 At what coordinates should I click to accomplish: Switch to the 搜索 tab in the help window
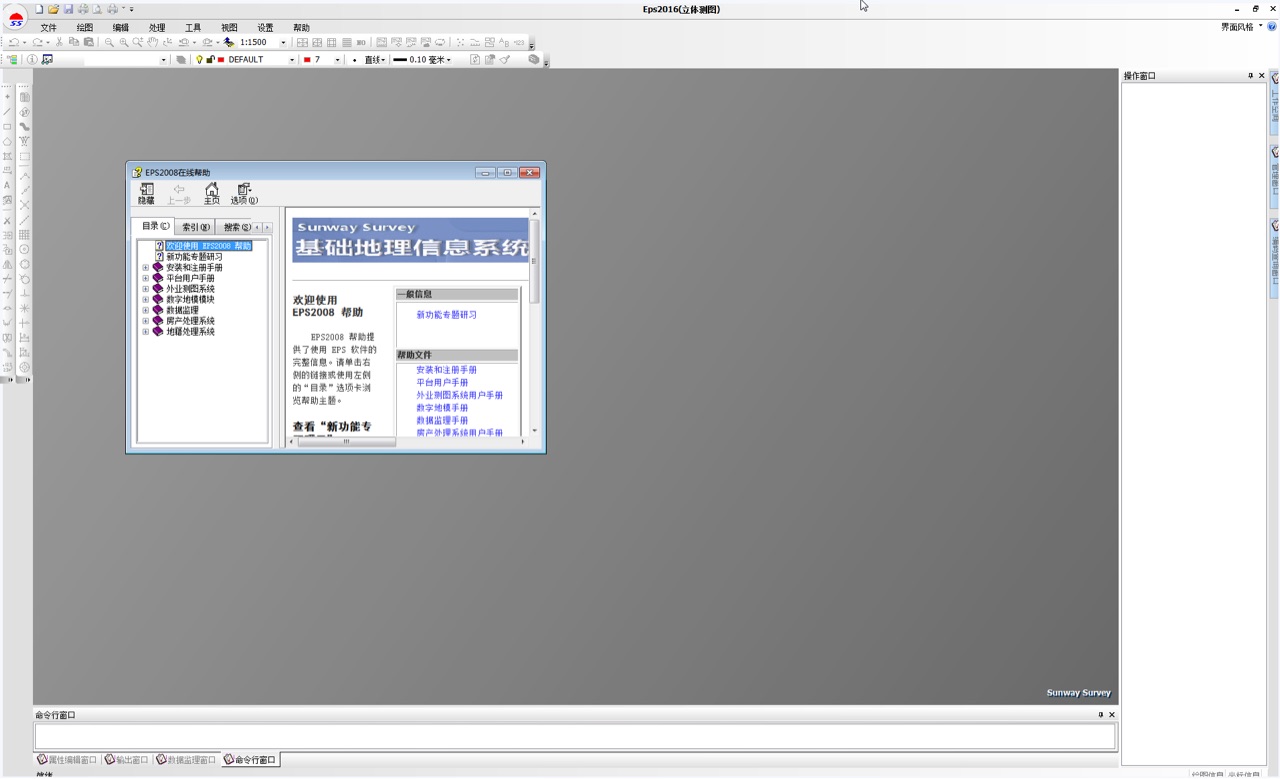(235, 227)
